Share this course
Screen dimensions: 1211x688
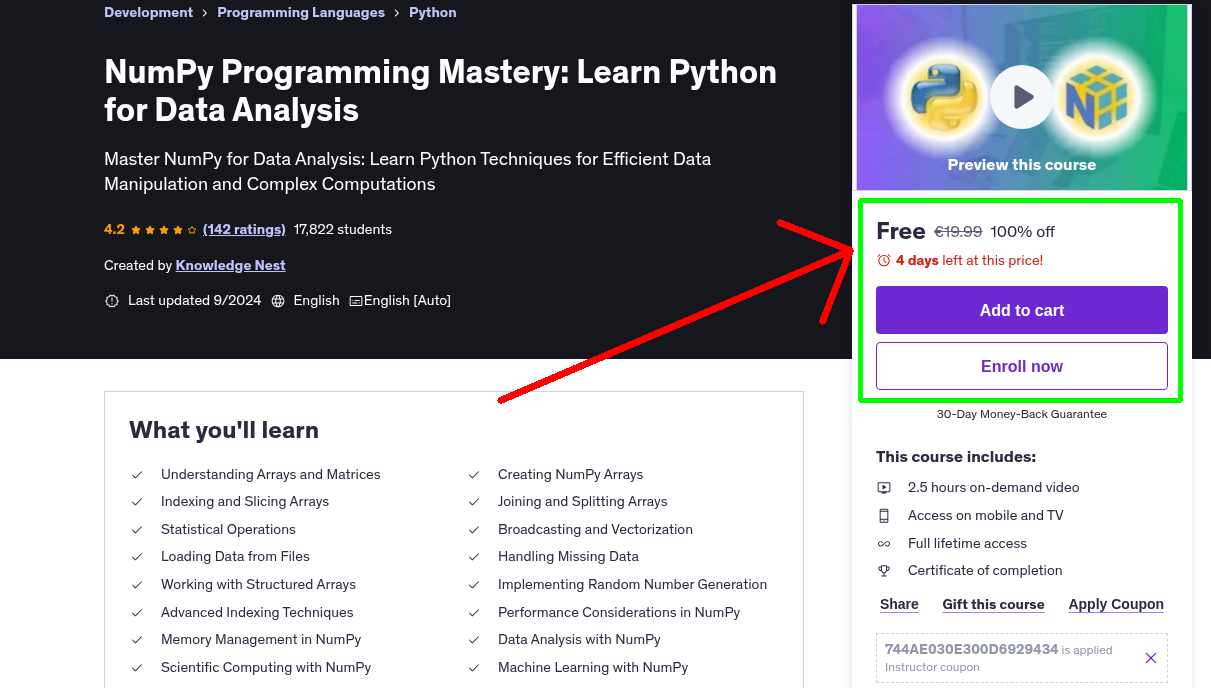coord(899,604)
